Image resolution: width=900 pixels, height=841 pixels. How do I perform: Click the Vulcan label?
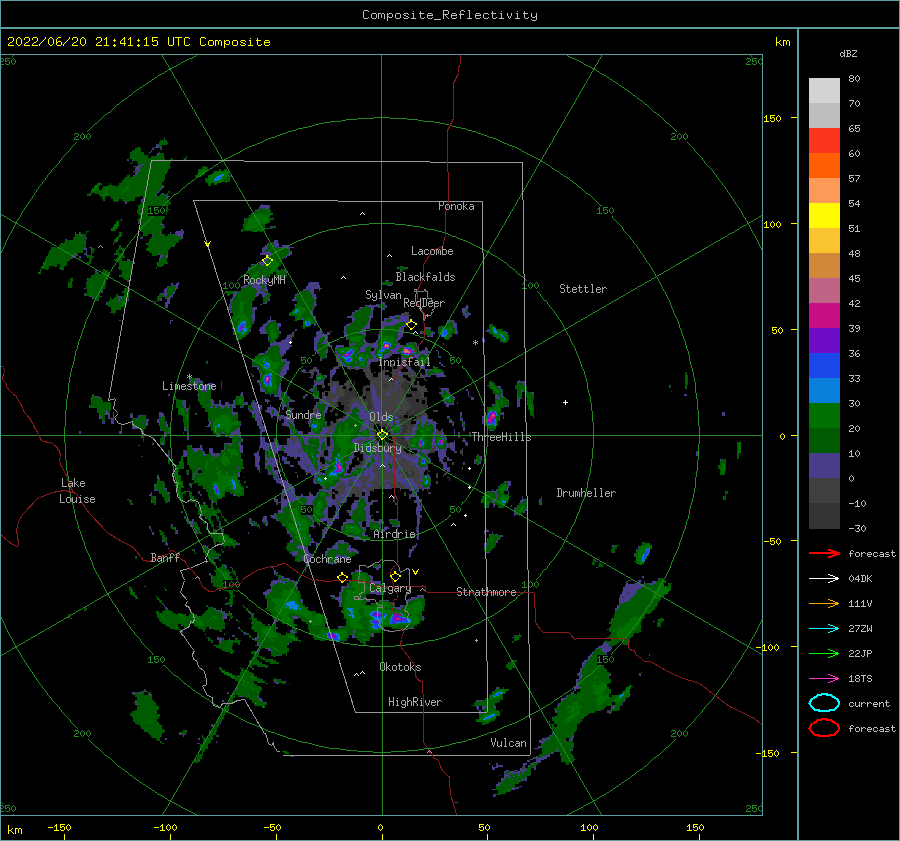tap(508, 743)
